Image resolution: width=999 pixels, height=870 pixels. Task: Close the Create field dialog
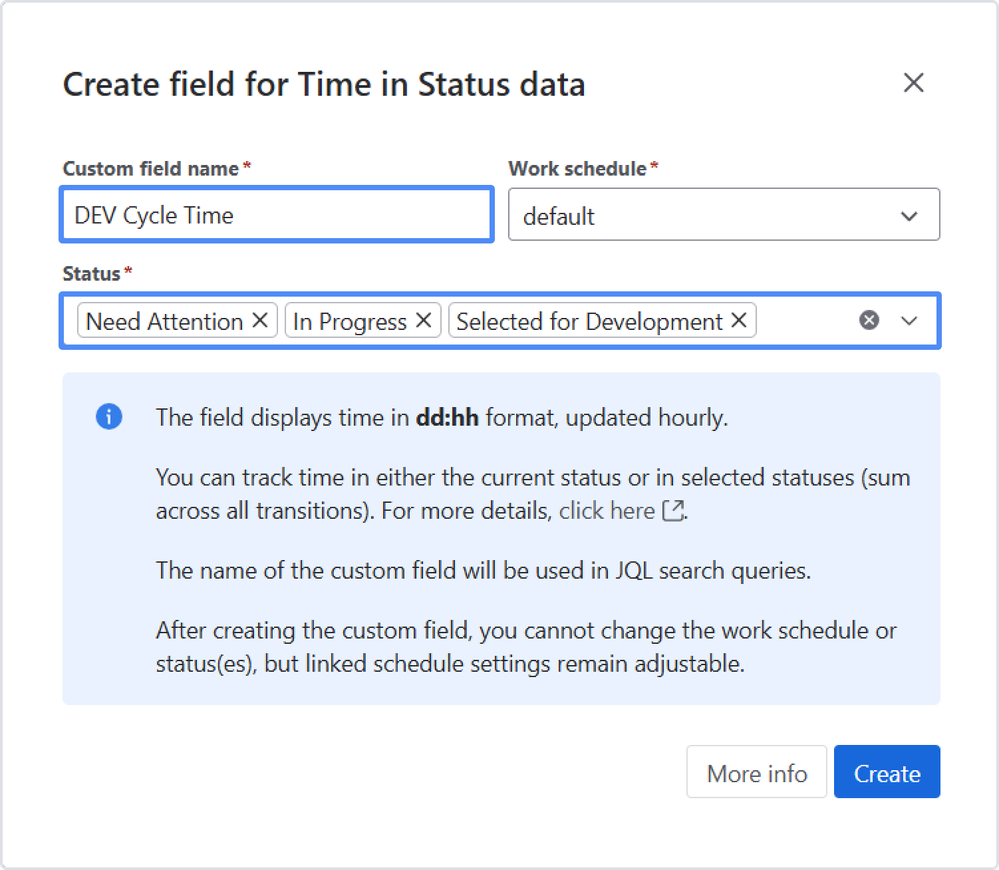coord(913,83)
